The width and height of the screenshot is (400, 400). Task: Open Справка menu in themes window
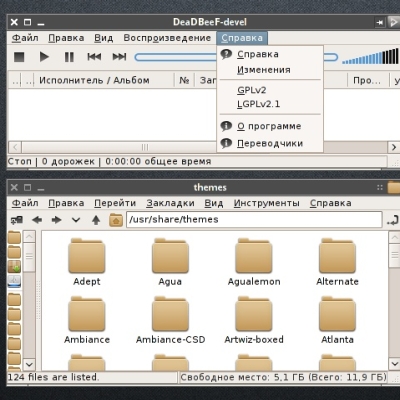click(330, 203)
